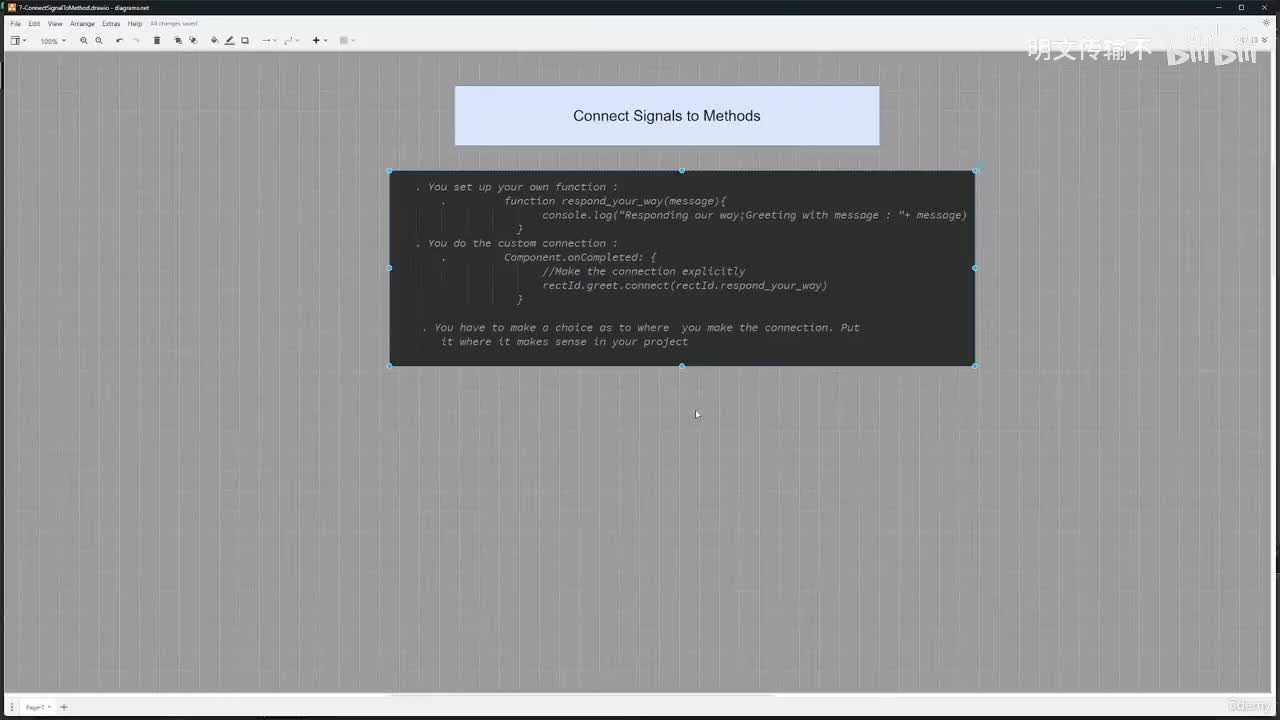Image resolution: width=1280 pixels, height=720 pixels.
Task: Toggle the shadow rectangle icon
Action: click(245, 41)
